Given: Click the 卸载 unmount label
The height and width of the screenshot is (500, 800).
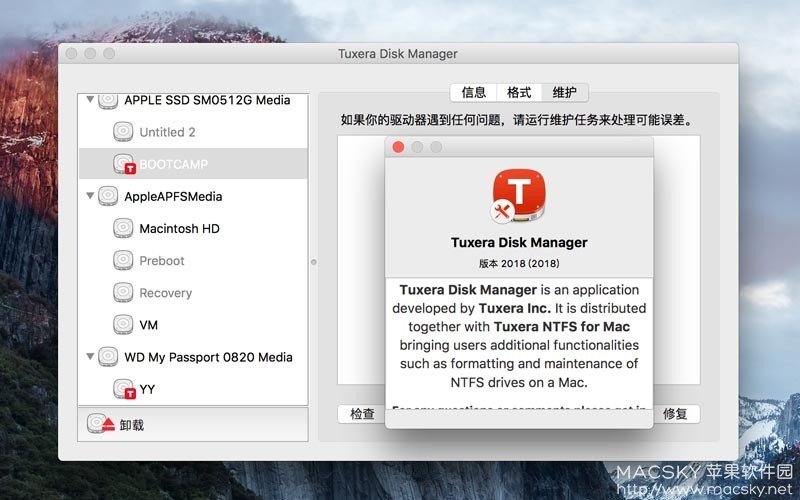Looking at the screenshot, I should [x=132, y=425].
